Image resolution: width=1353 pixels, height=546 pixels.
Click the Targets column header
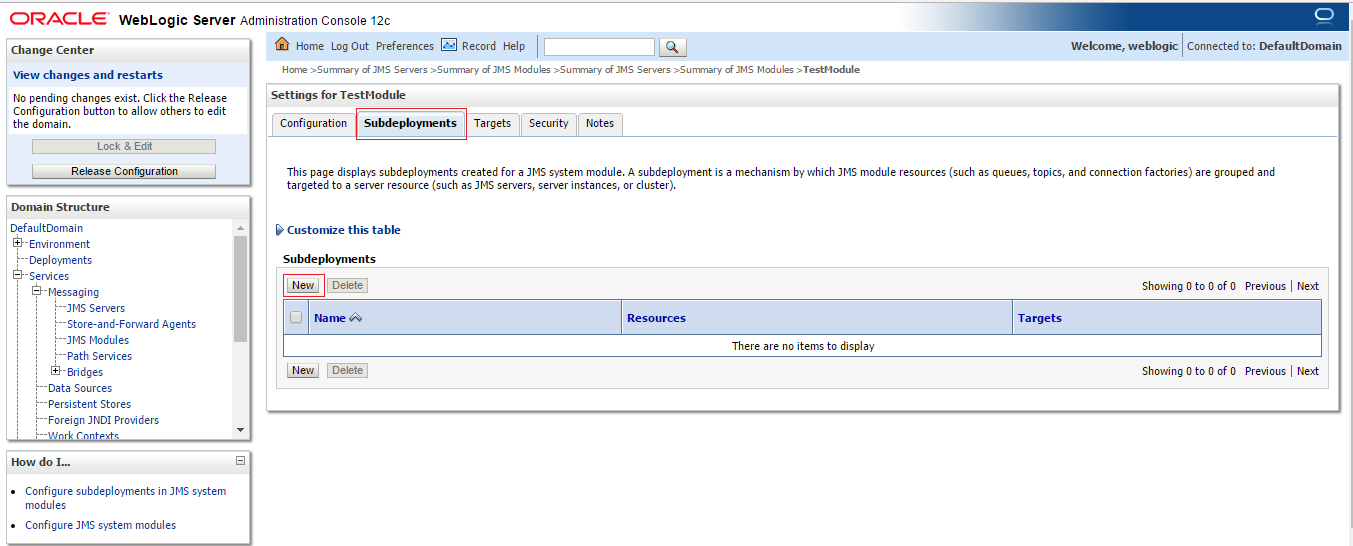(1039, 318)
